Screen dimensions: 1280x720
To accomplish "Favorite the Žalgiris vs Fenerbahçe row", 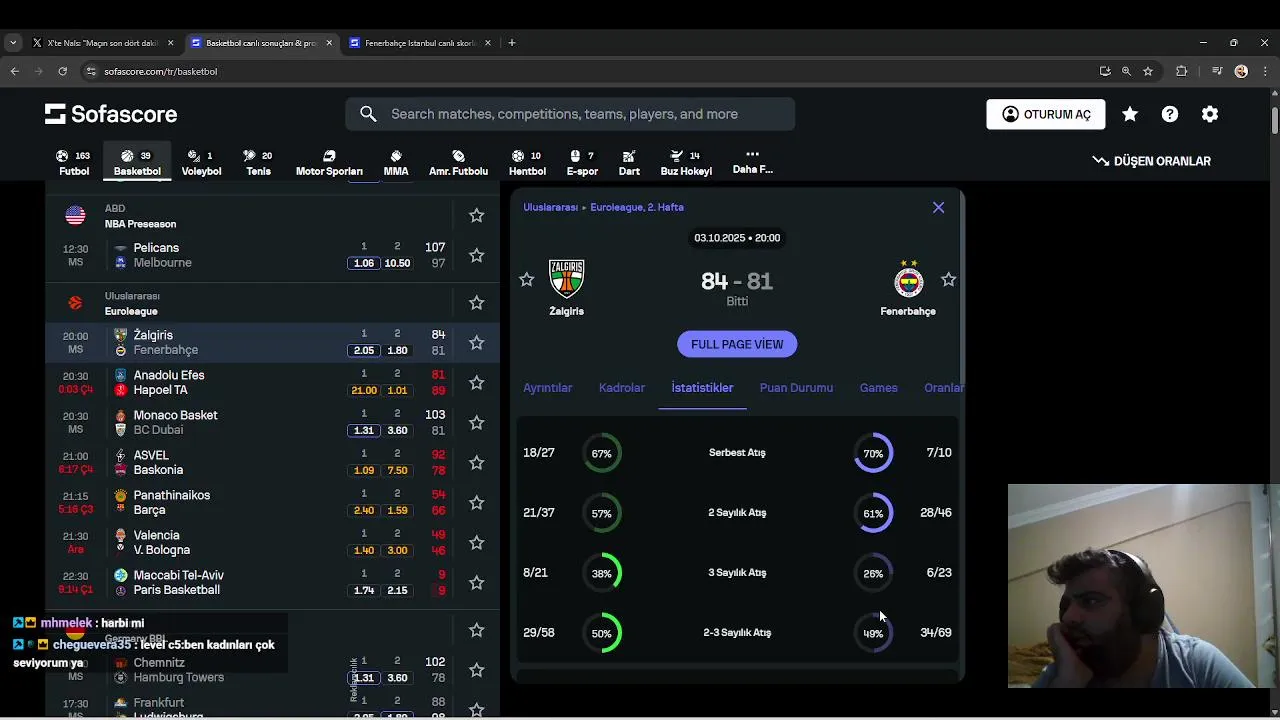I will (477, 343).
